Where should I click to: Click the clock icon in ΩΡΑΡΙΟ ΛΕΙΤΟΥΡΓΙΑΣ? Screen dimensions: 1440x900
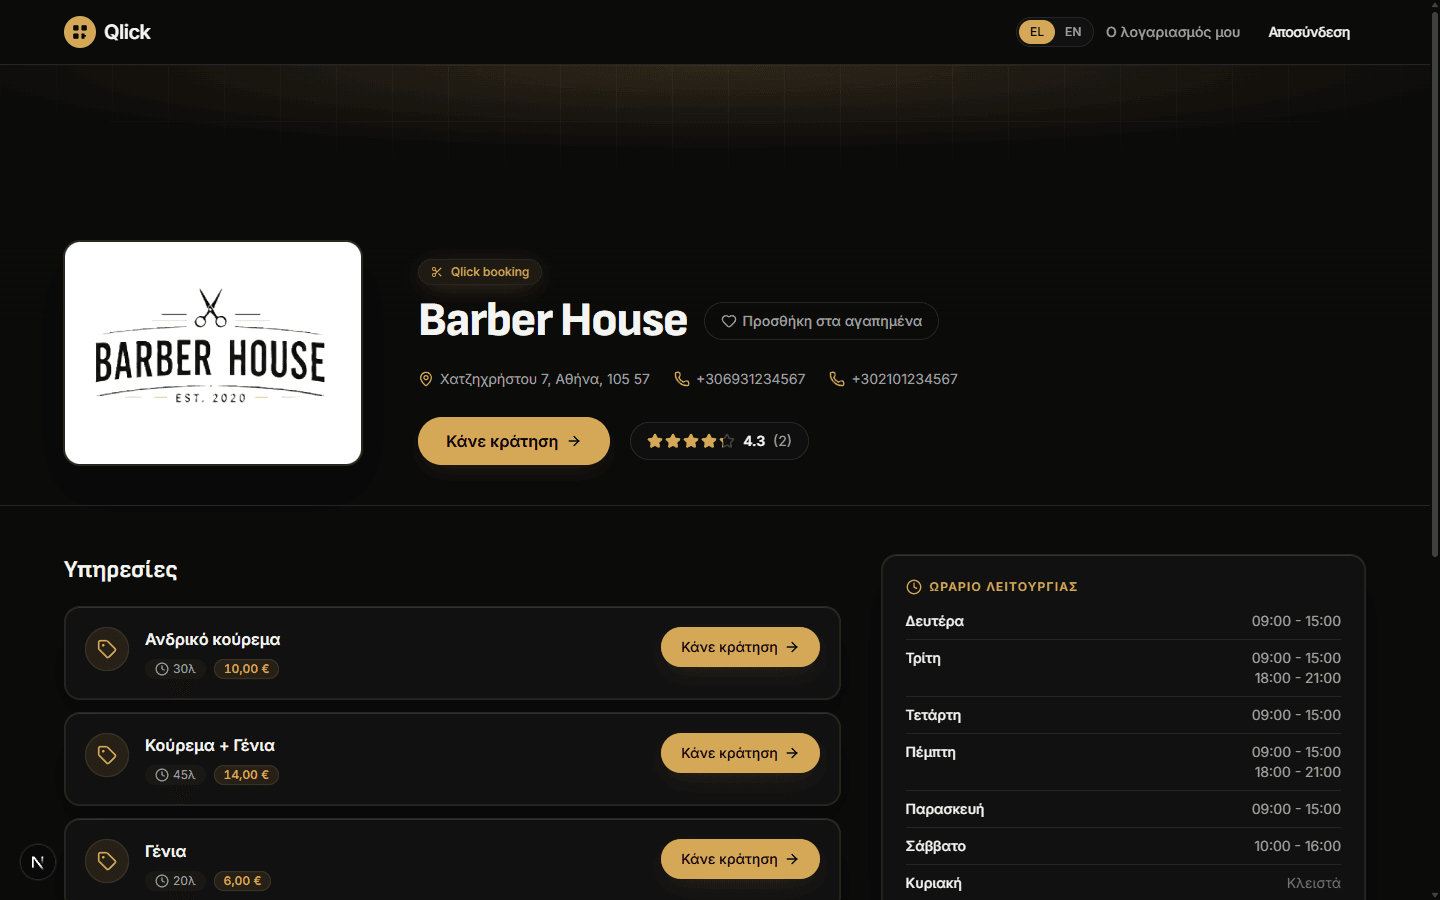pos(913,587)
